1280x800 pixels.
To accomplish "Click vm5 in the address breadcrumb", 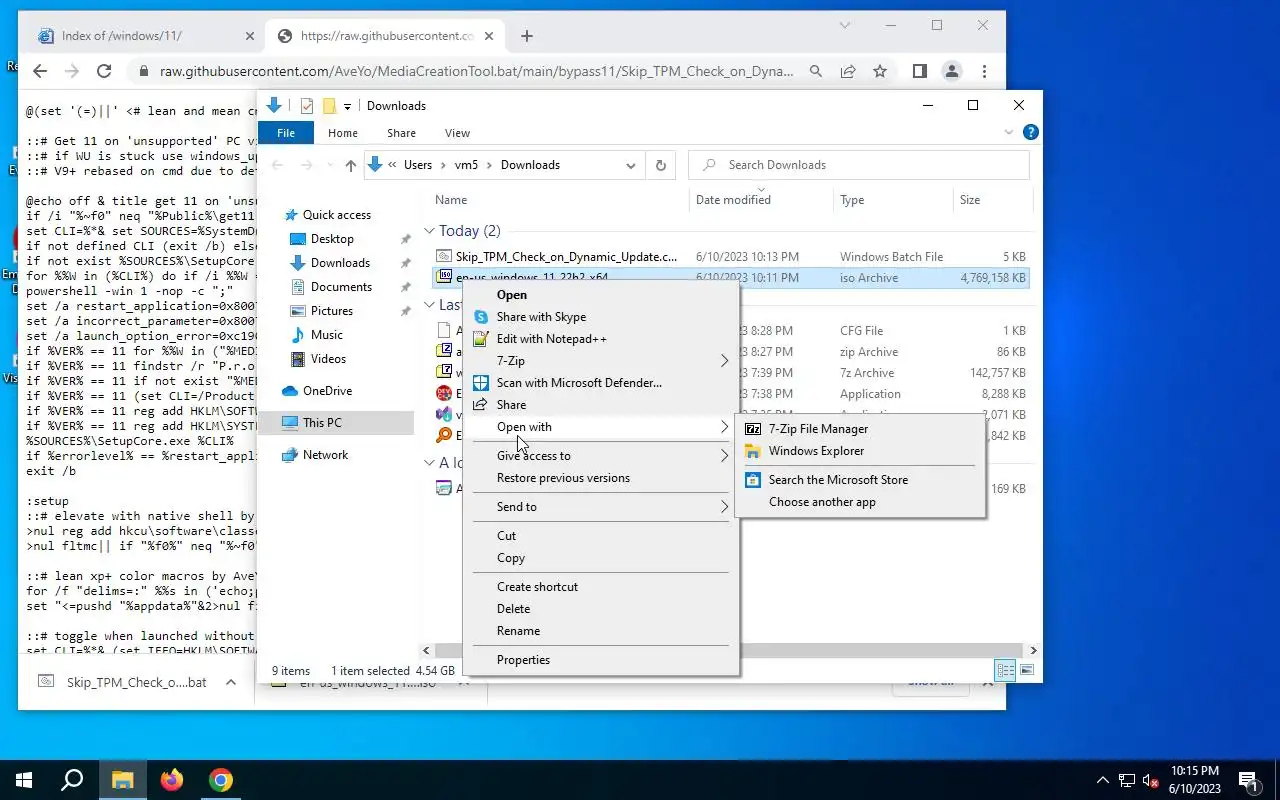I will pyautogui.click(x=466, y=165).
